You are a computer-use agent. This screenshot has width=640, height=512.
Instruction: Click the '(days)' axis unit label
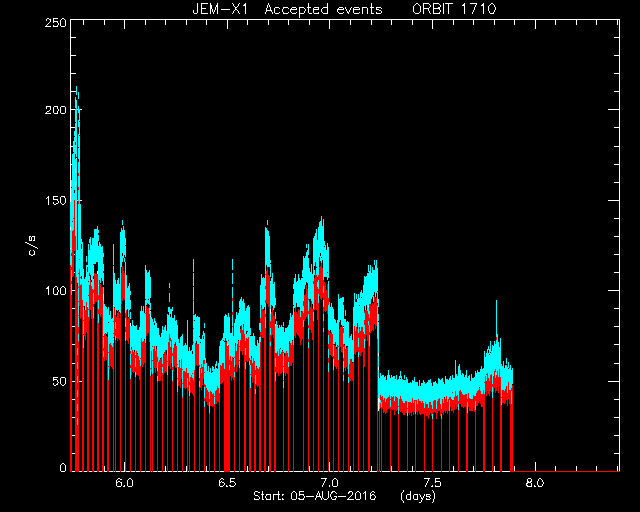point(418,496)
